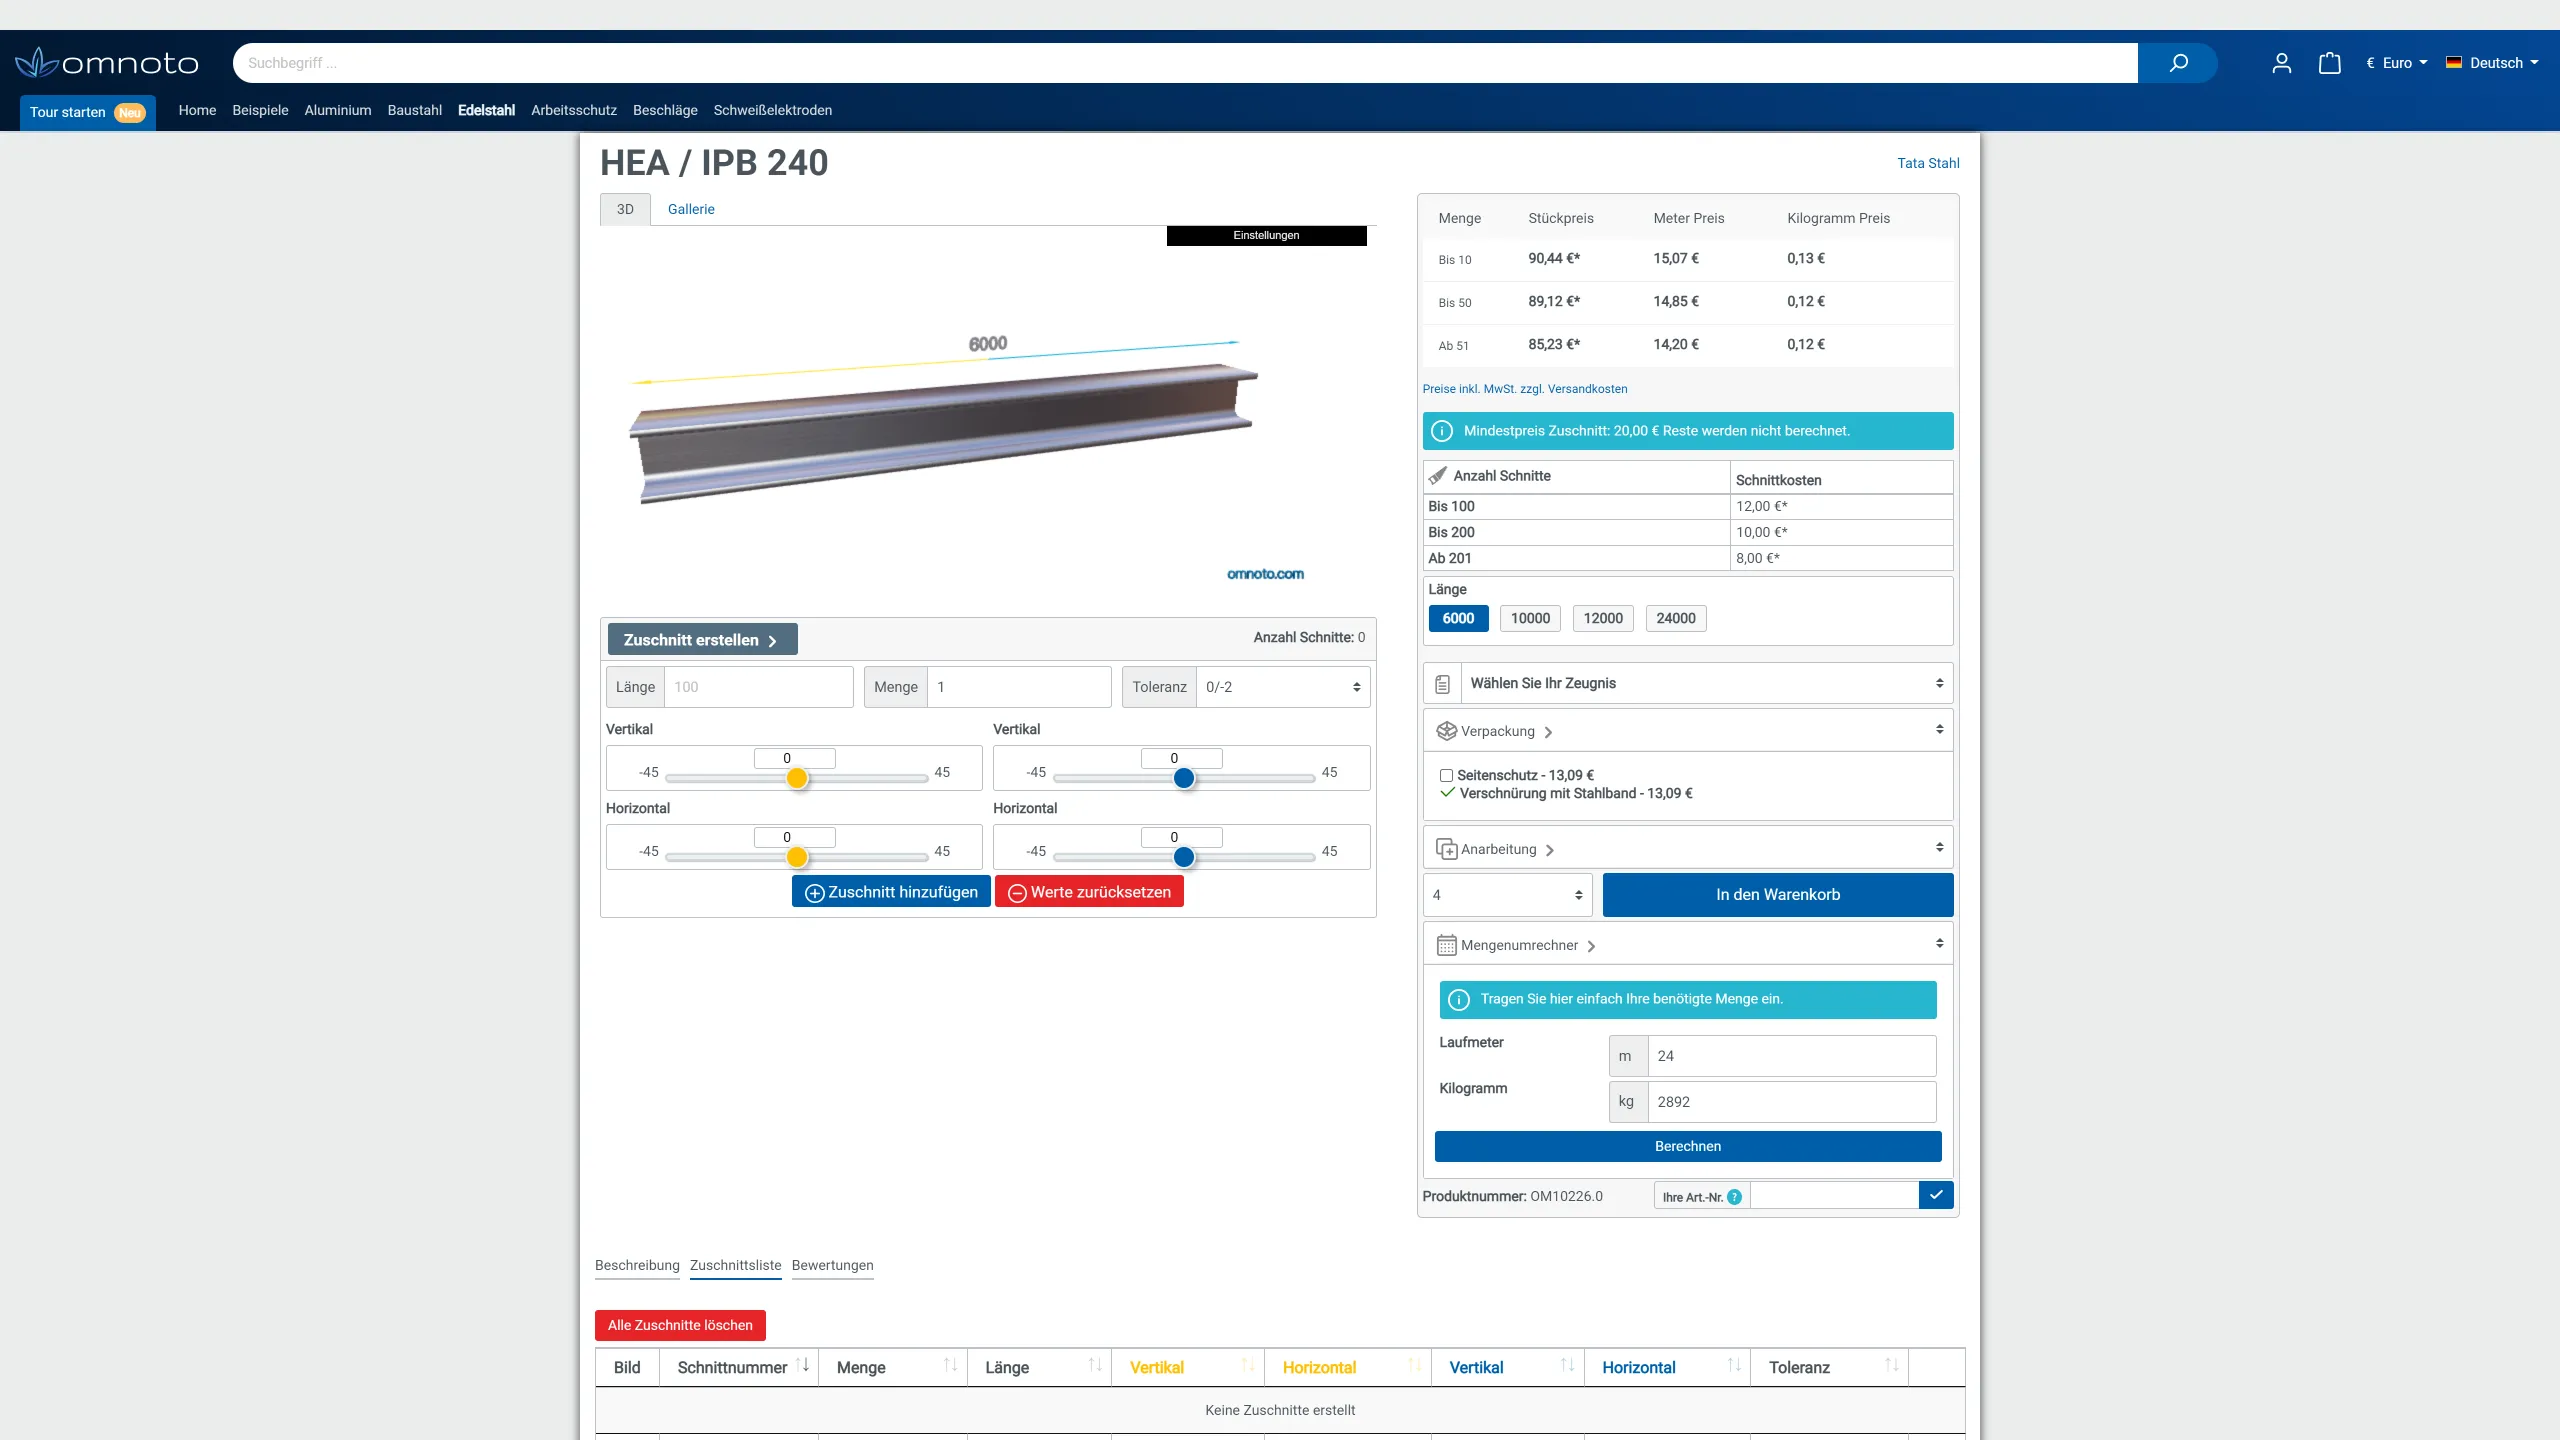Open the Bewertungen tab

[832, 1265]
